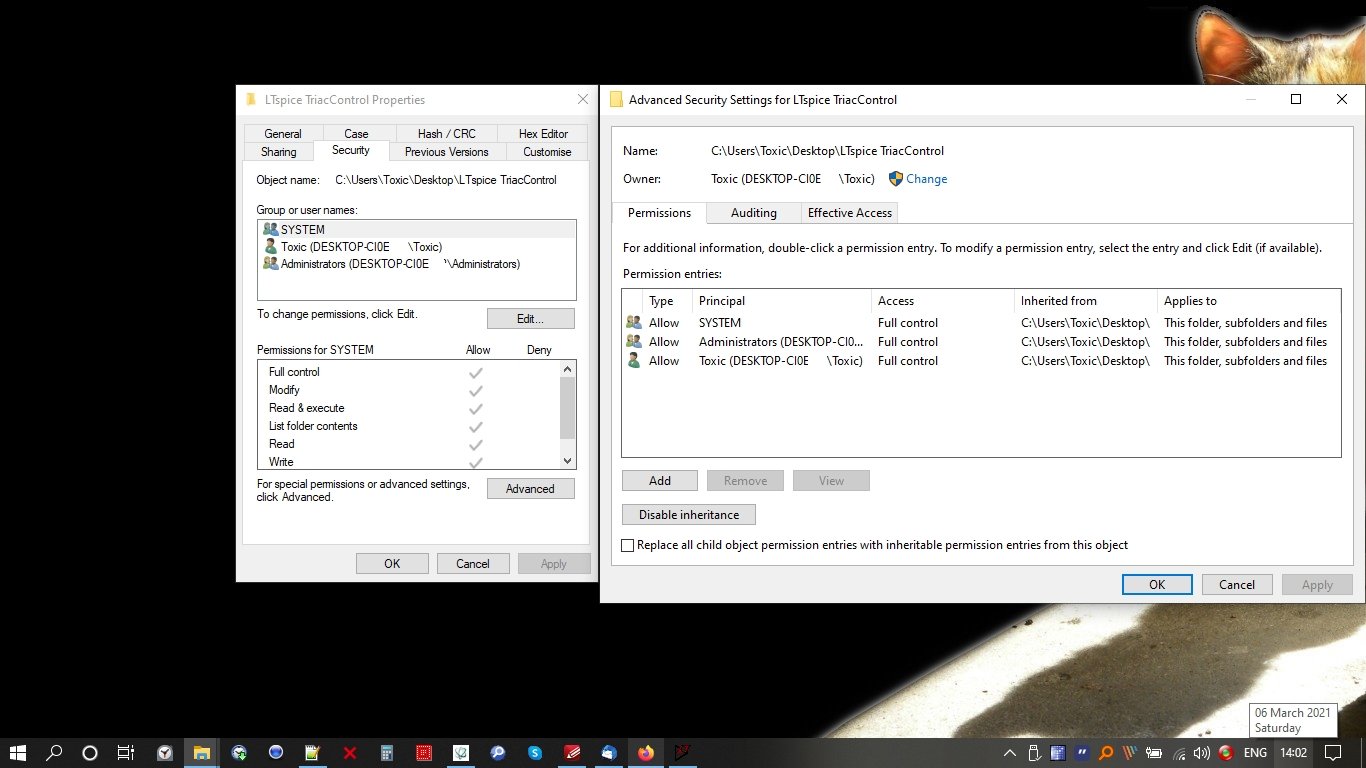Open the red dotted-square taskbar app
The height and width of the screenshot is (768, 1366).
(x=424, y=752)
